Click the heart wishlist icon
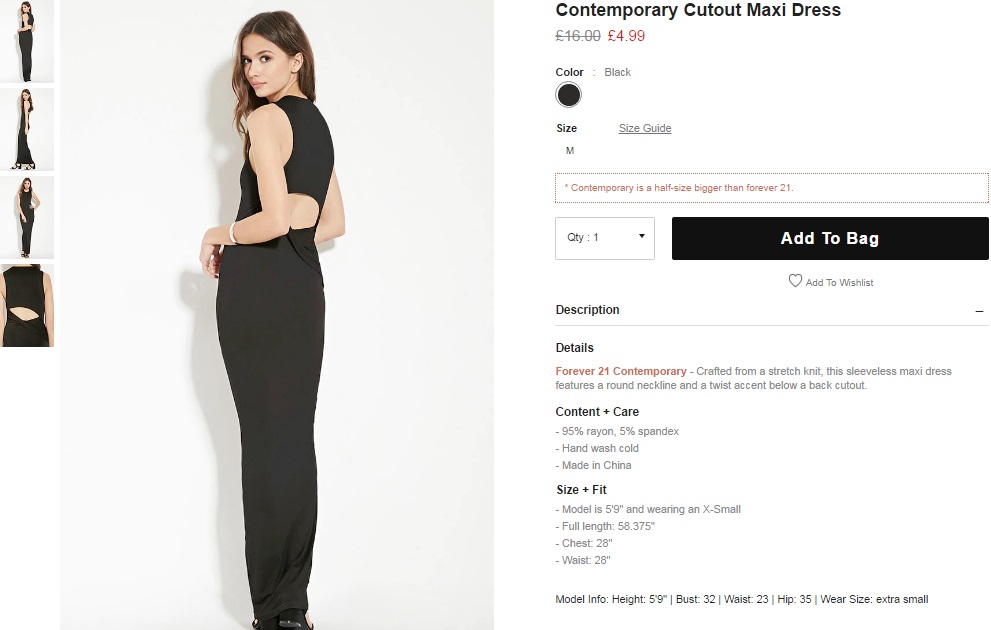The width and height of the screenshot is (991, 630). (795, 281)
